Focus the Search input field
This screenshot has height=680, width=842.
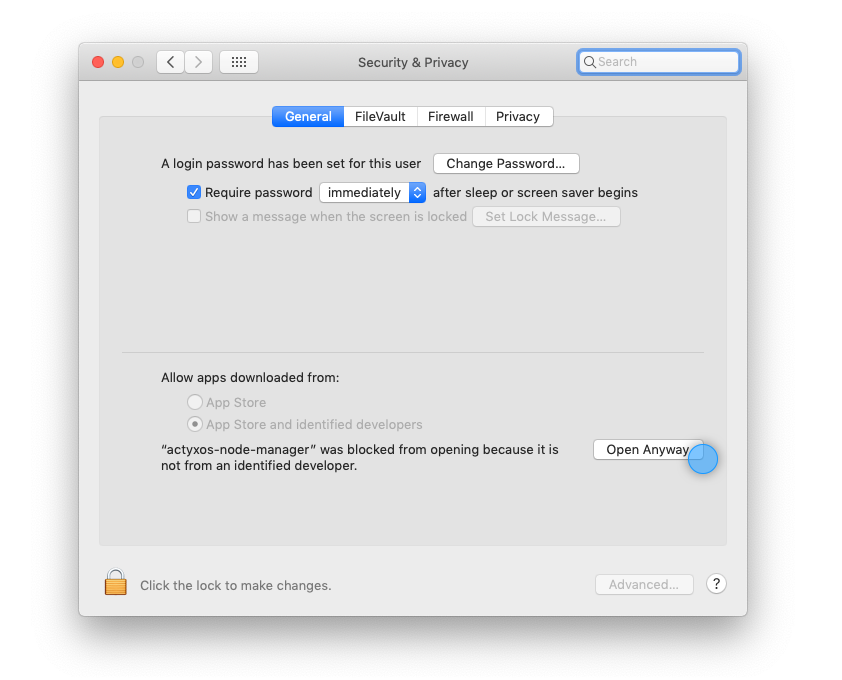(665, 62)
